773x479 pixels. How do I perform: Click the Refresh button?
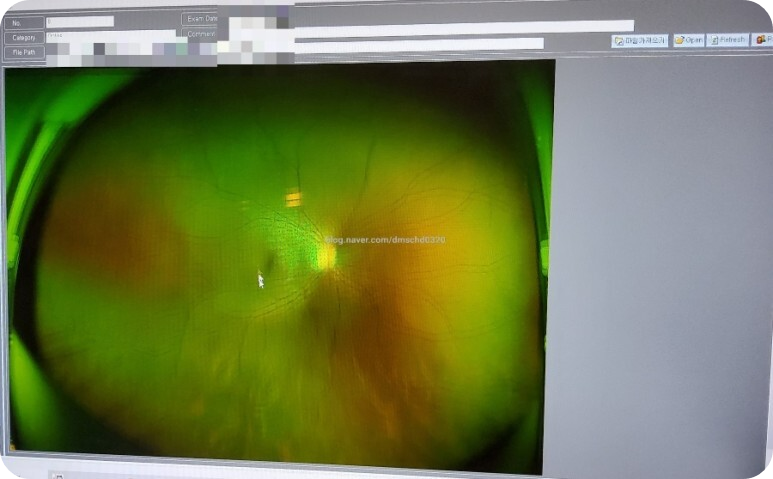click(x=728, y=40)
